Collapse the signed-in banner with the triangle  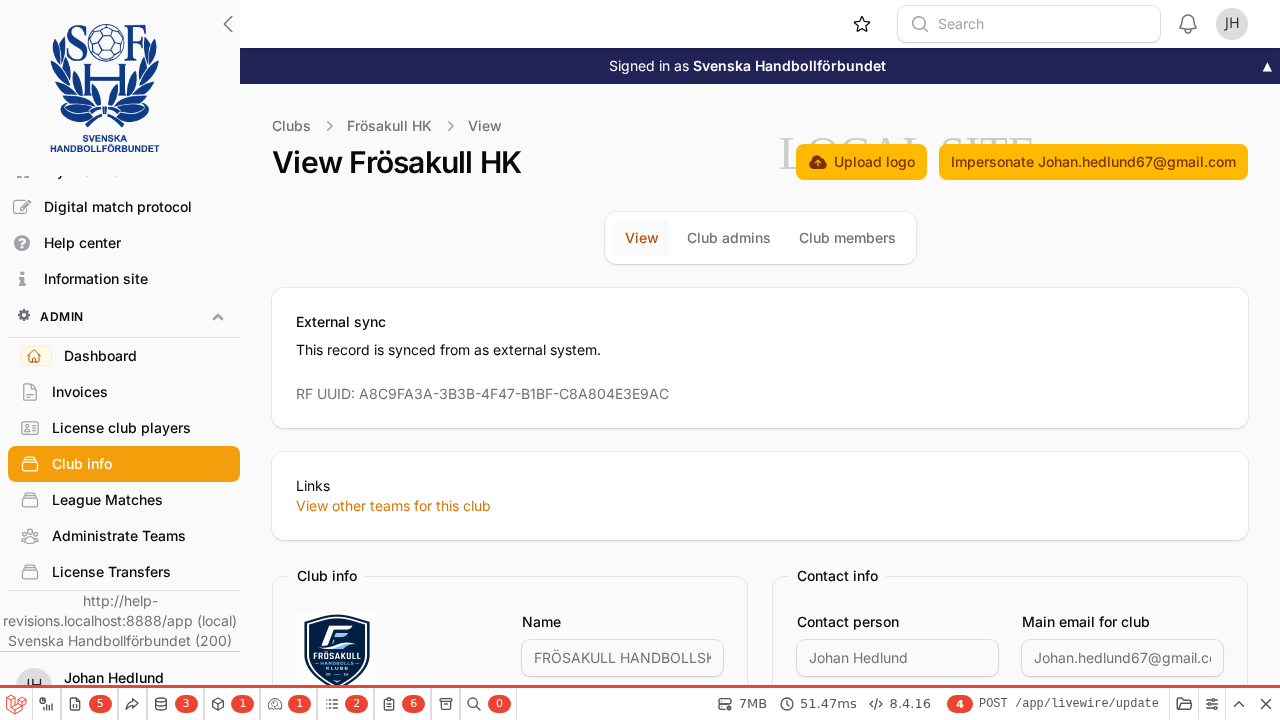[1267, 67]
